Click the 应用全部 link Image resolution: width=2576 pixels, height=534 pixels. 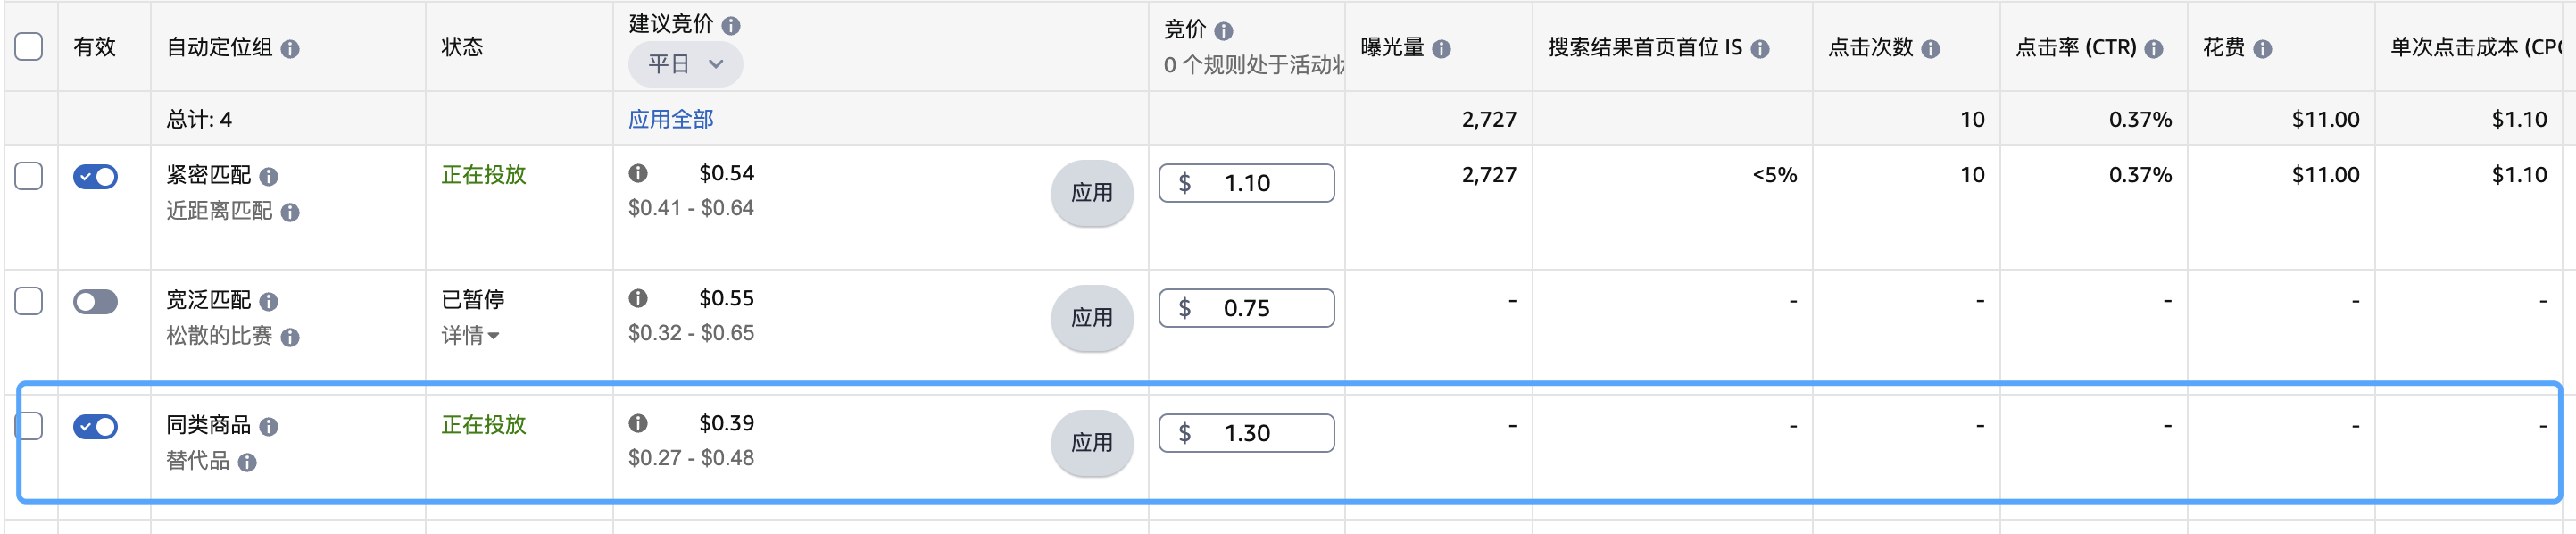point(672,118)
